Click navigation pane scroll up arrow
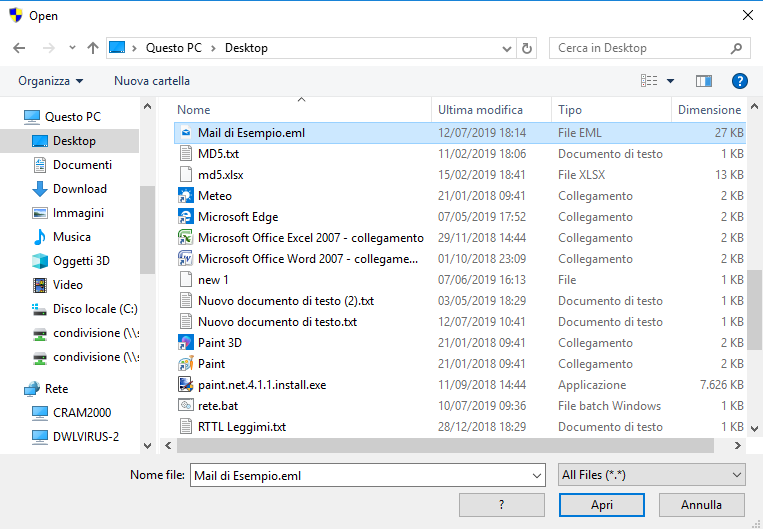763x529 pixels. click(147, 106)
